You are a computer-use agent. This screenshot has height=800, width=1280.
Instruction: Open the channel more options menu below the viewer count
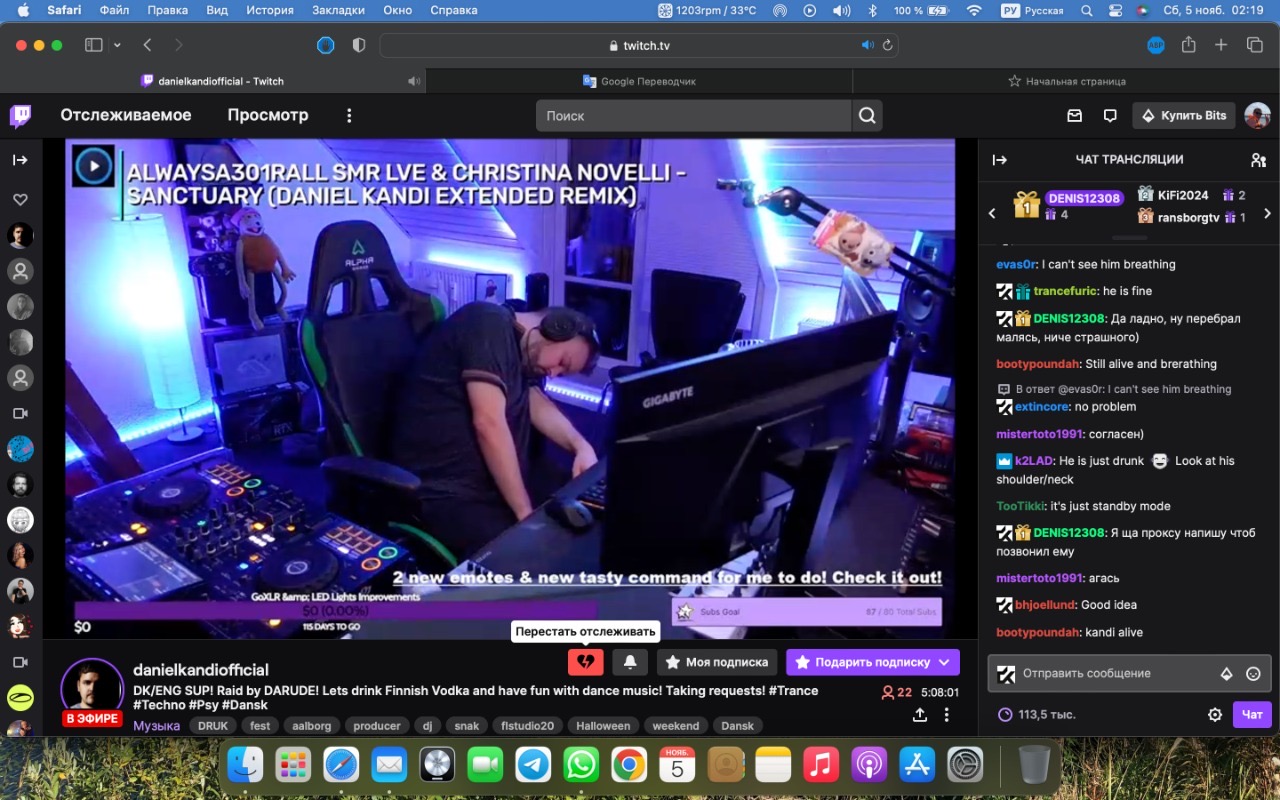(947, 715)
